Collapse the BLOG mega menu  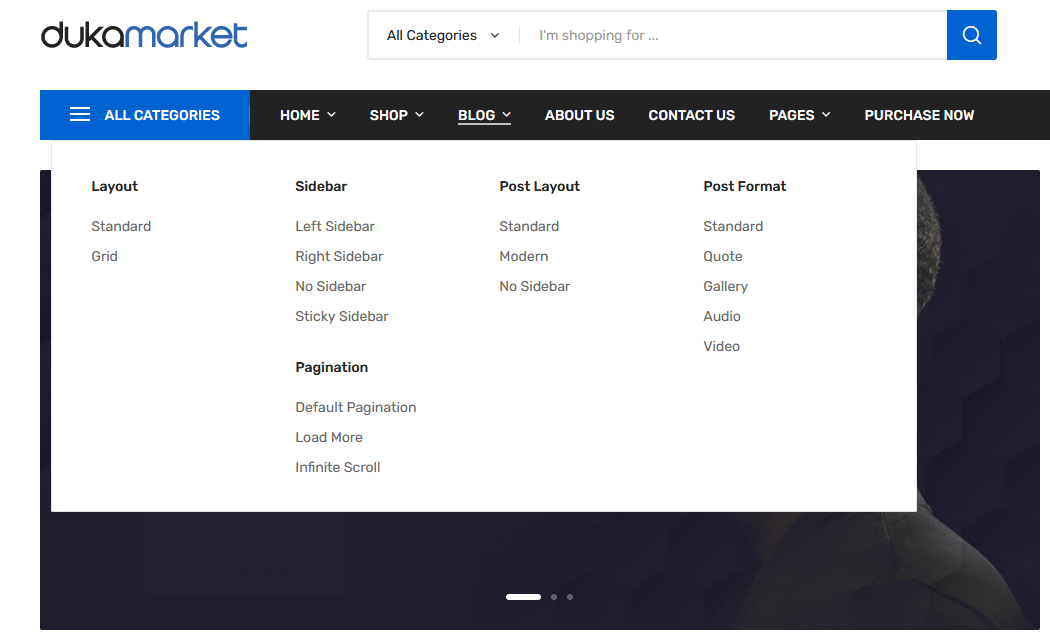point(484,115)
